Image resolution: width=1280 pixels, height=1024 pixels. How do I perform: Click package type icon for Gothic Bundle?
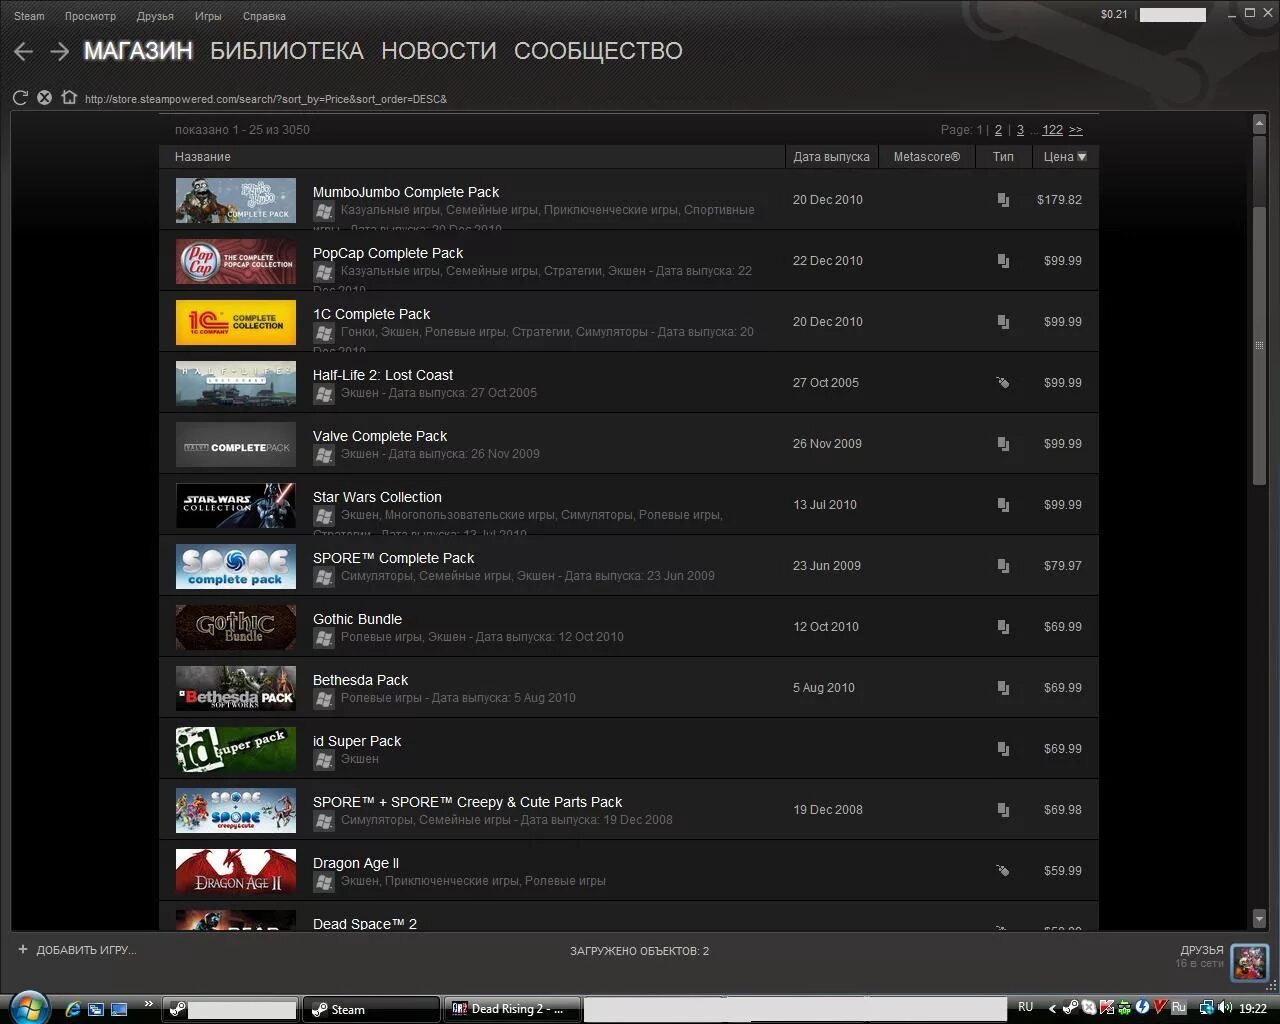1003,627
